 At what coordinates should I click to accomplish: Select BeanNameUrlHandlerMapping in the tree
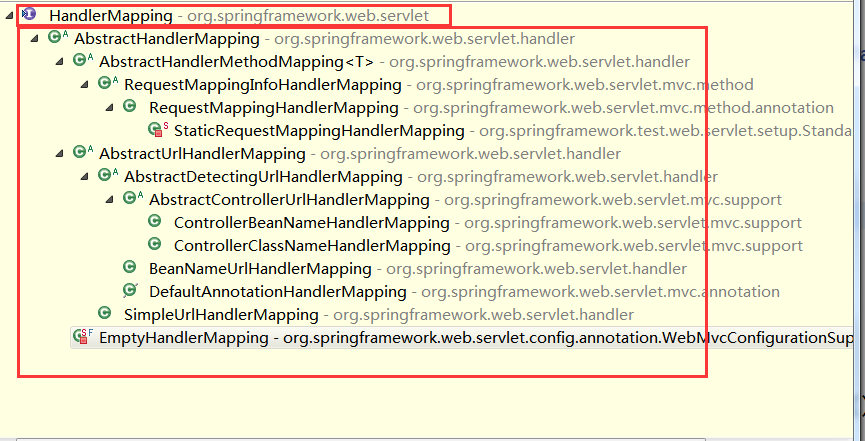click(x=260, y=269)
